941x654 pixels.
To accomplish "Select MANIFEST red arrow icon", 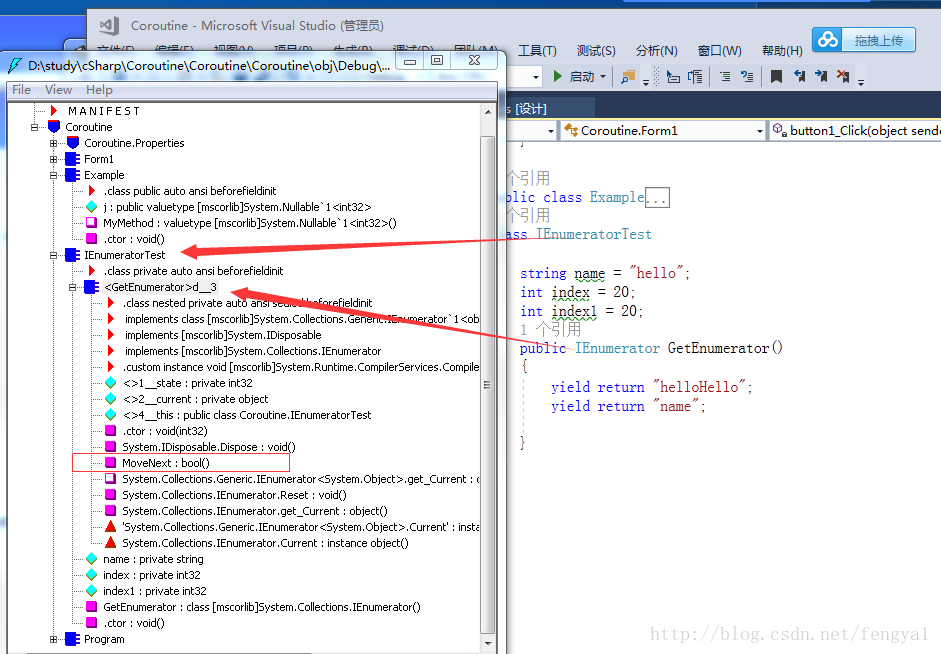I will point(54,110).
